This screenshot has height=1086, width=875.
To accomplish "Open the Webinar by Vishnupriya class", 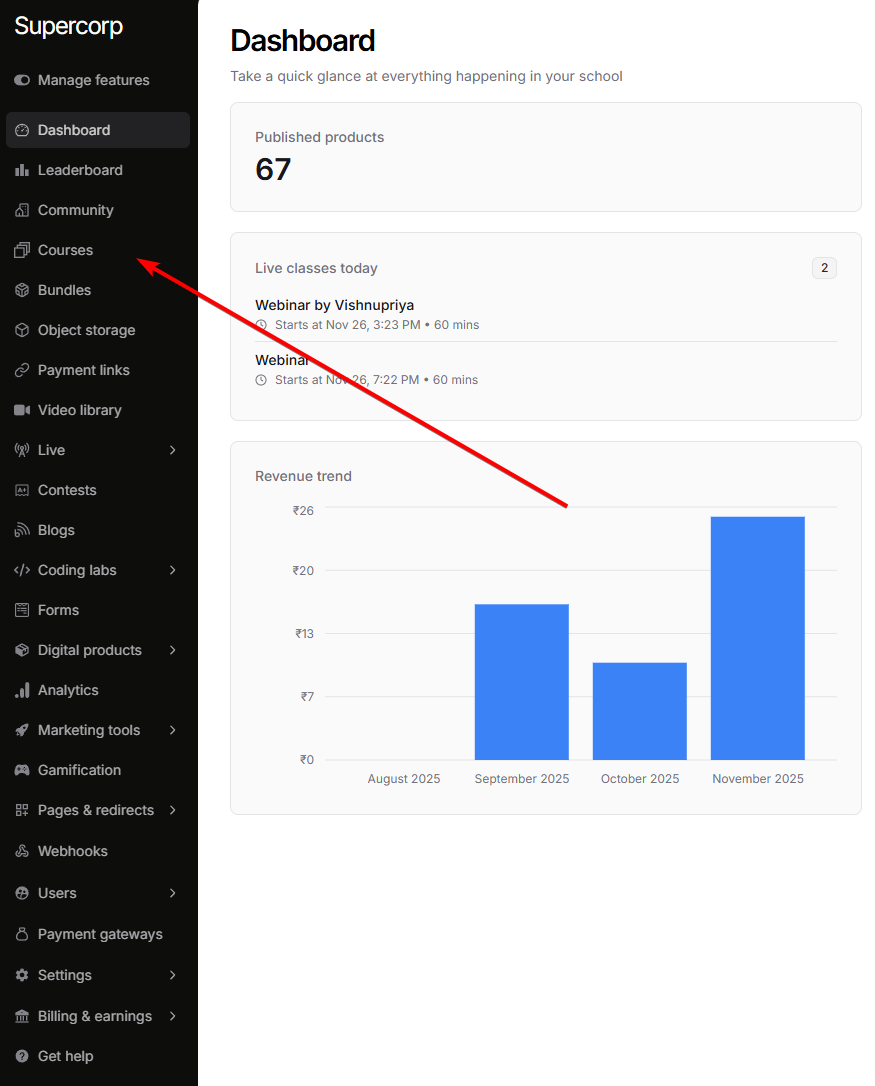I will coord(334,305).
